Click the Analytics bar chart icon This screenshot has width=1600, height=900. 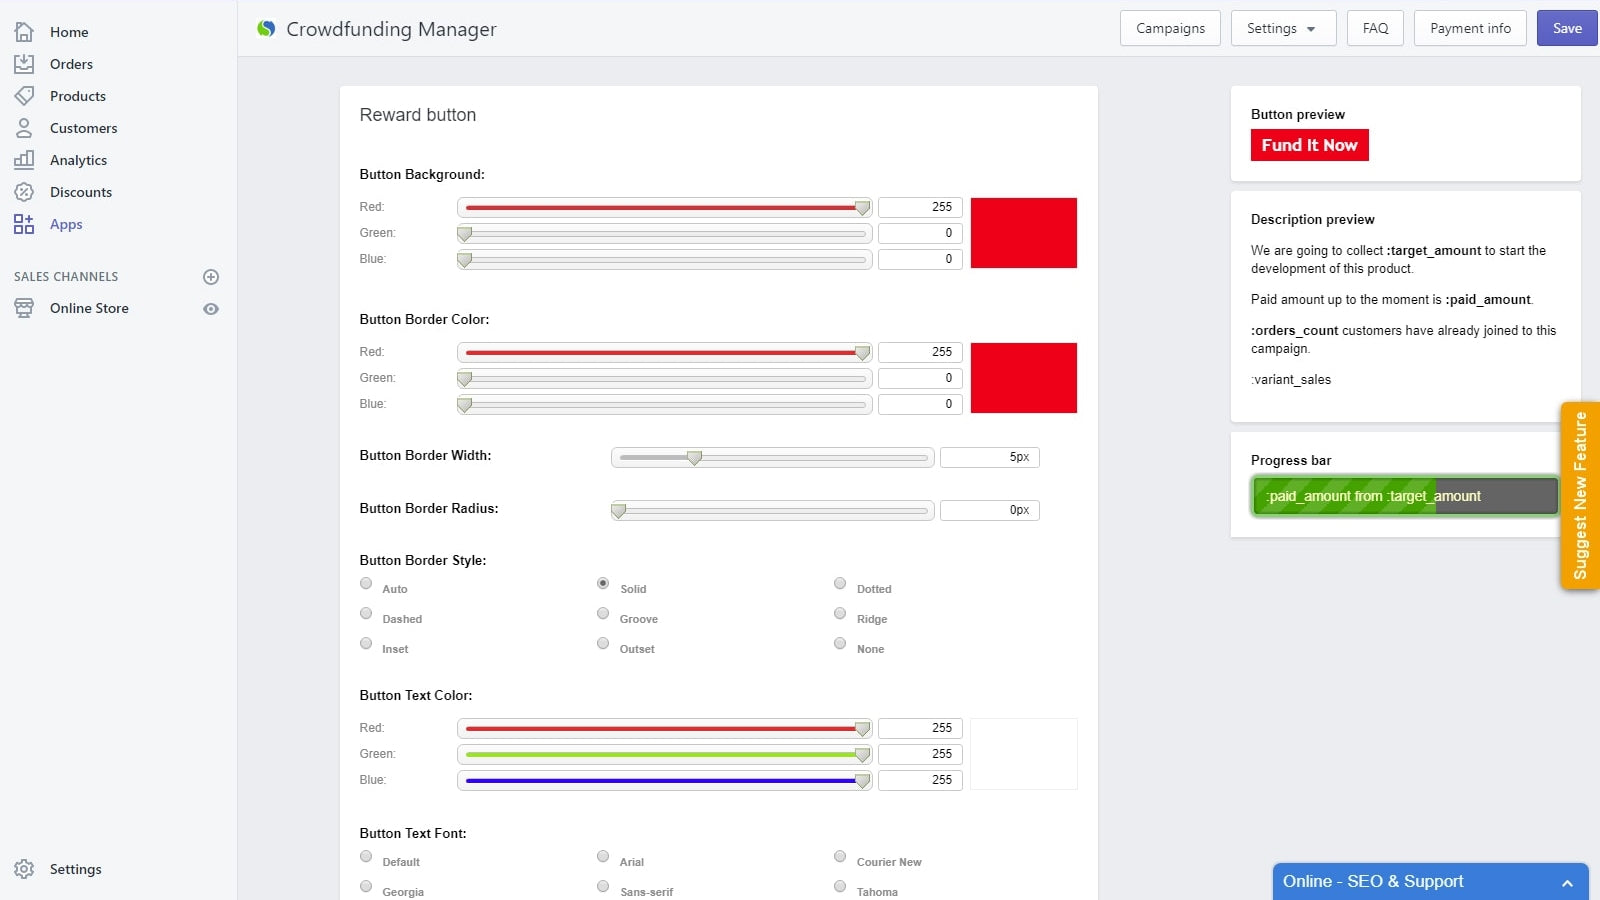[24, 160]
